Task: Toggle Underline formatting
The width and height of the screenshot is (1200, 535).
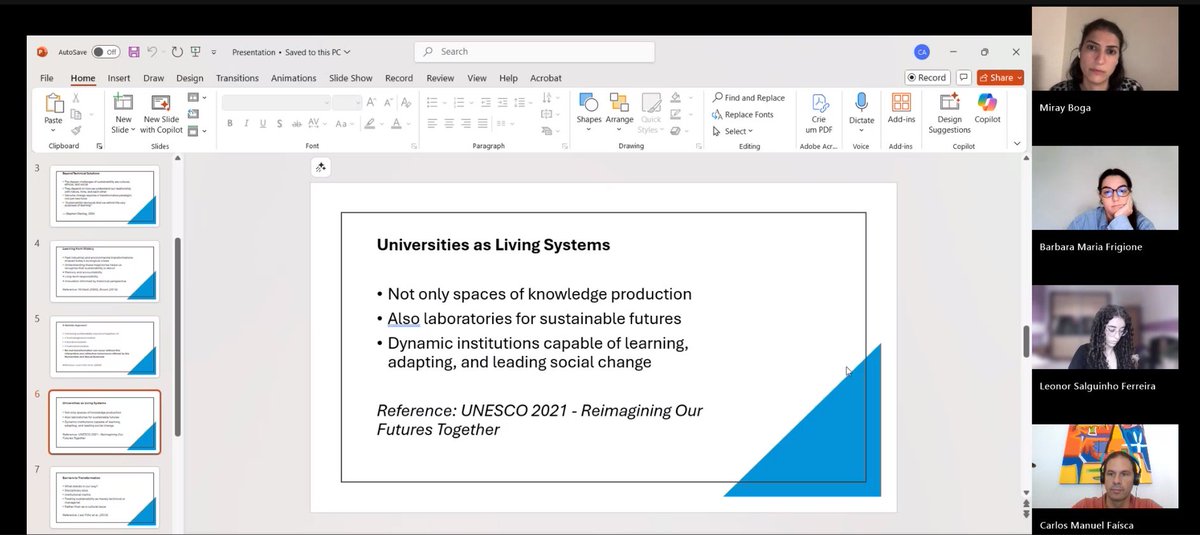Action: pyautogui.click(x=262, y=124)
